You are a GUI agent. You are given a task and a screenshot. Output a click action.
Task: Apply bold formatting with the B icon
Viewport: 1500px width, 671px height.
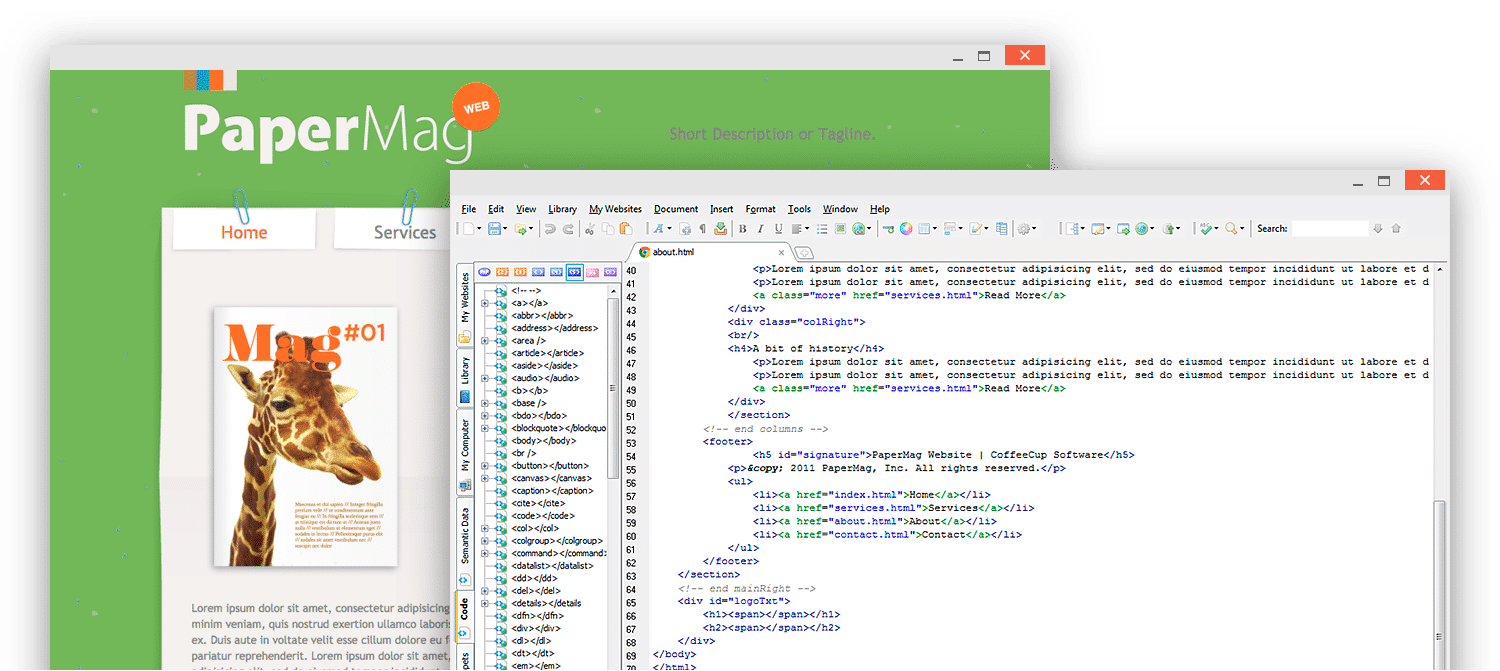[x=742, y=229]
